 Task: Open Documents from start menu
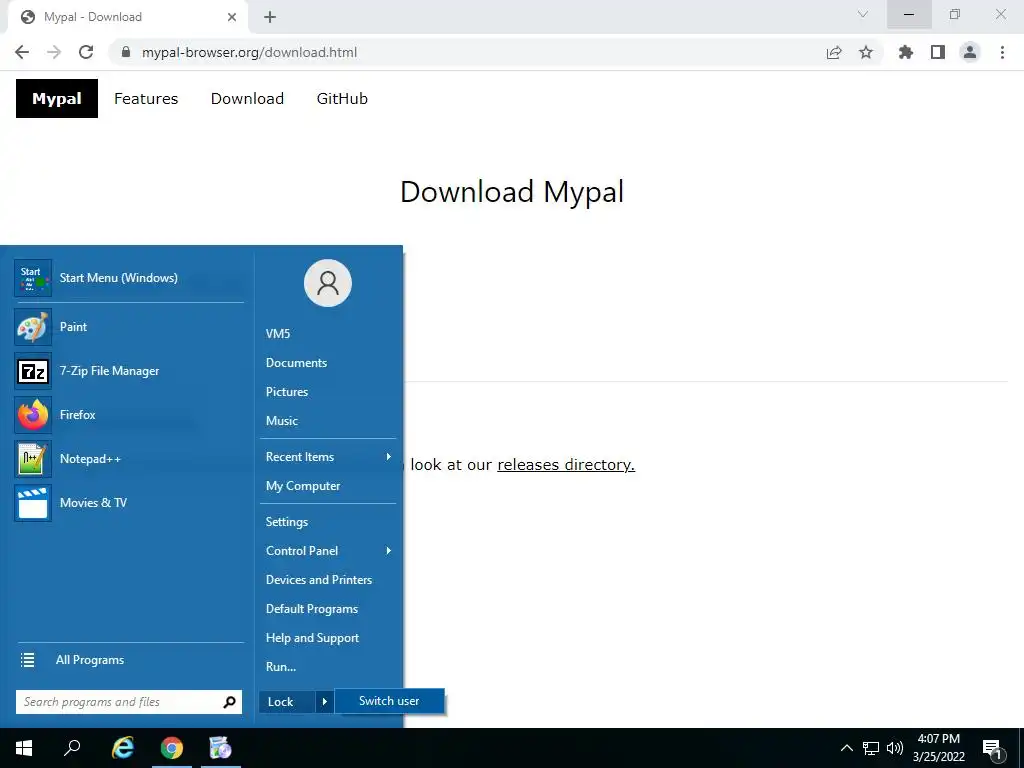pyautogui.click(x=296, y=362)
